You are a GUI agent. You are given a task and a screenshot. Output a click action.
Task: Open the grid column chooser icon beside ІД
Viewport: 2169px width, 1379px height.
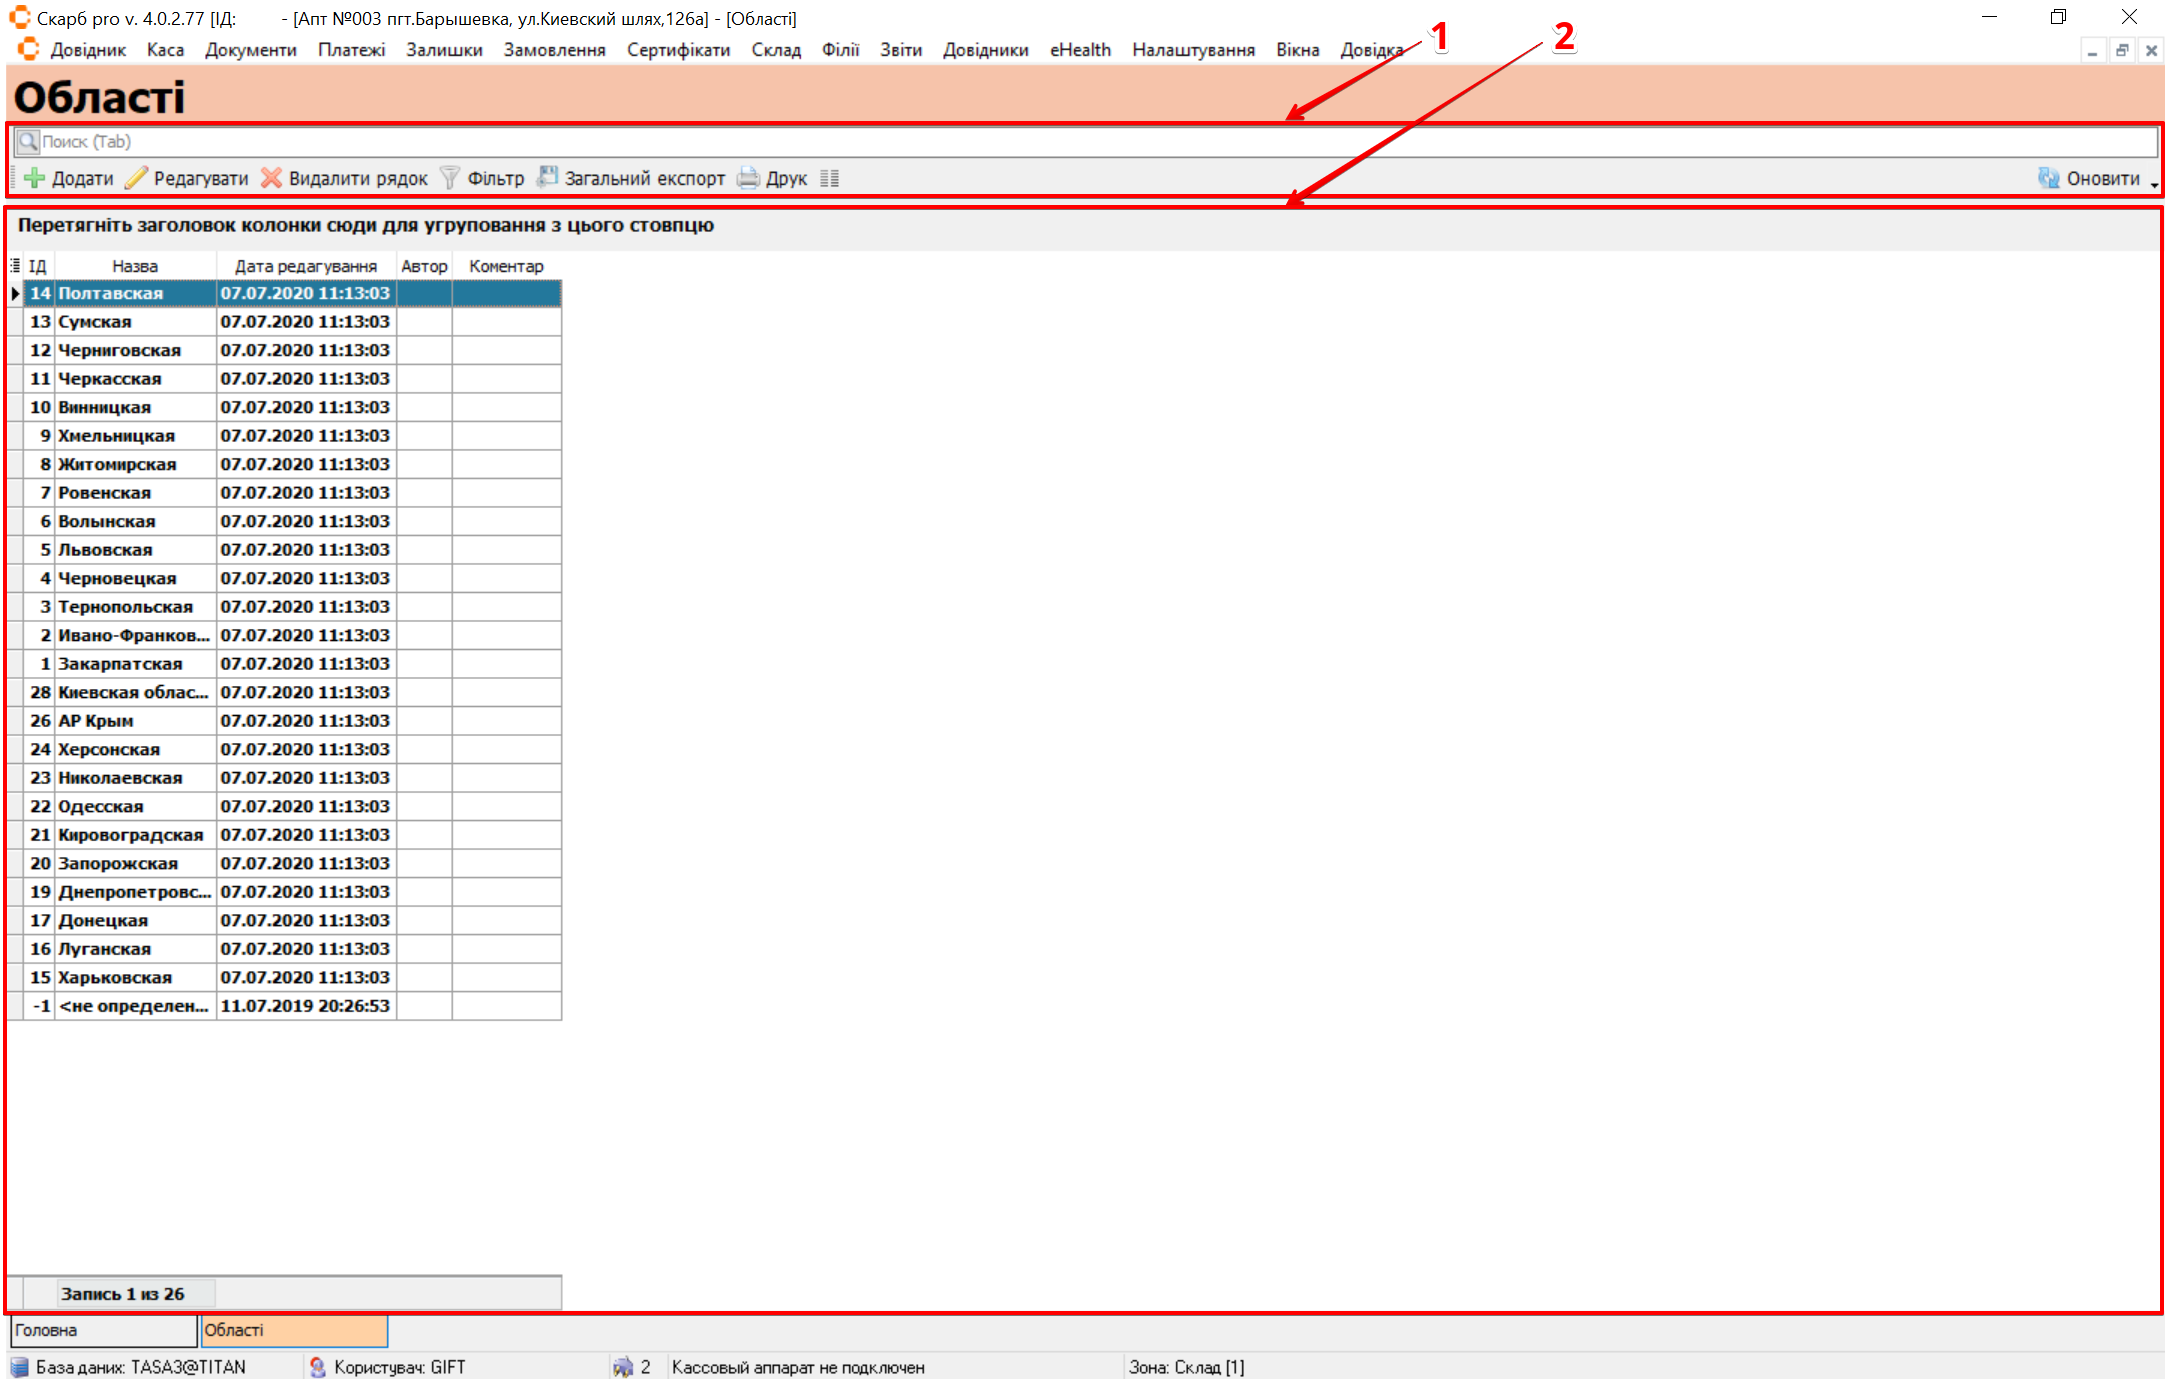click(15, 266)
